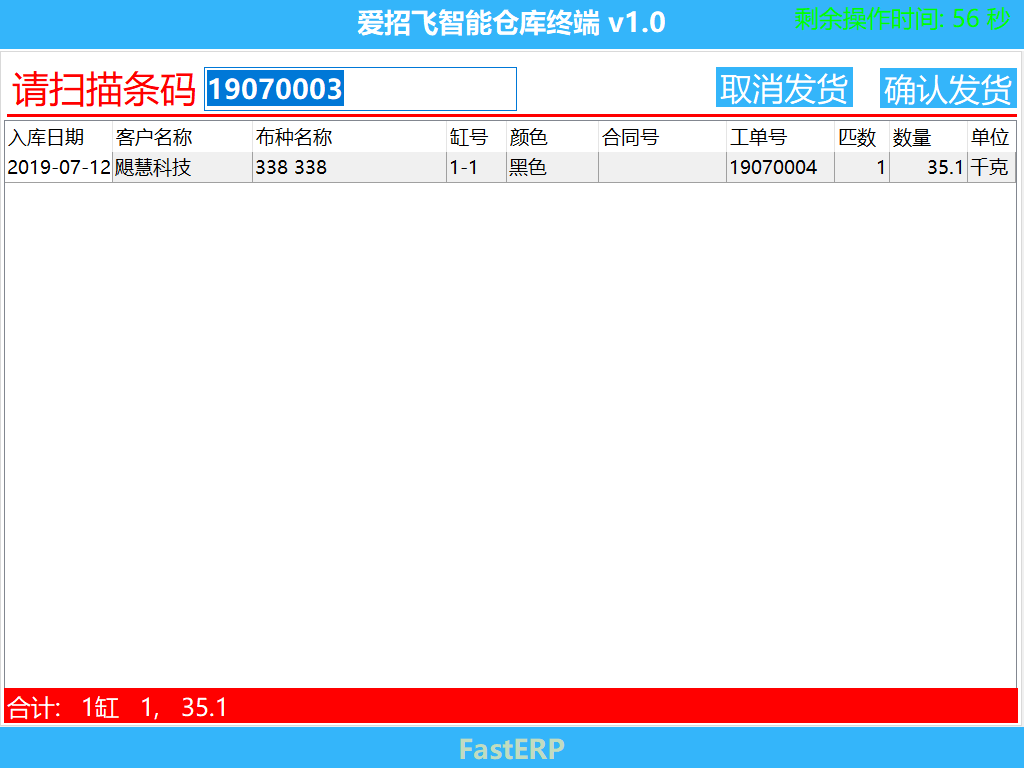Click the 工单号 column header
Image resolution: width=1024 pixels, height=768 pixels.
tap(780, 137)
